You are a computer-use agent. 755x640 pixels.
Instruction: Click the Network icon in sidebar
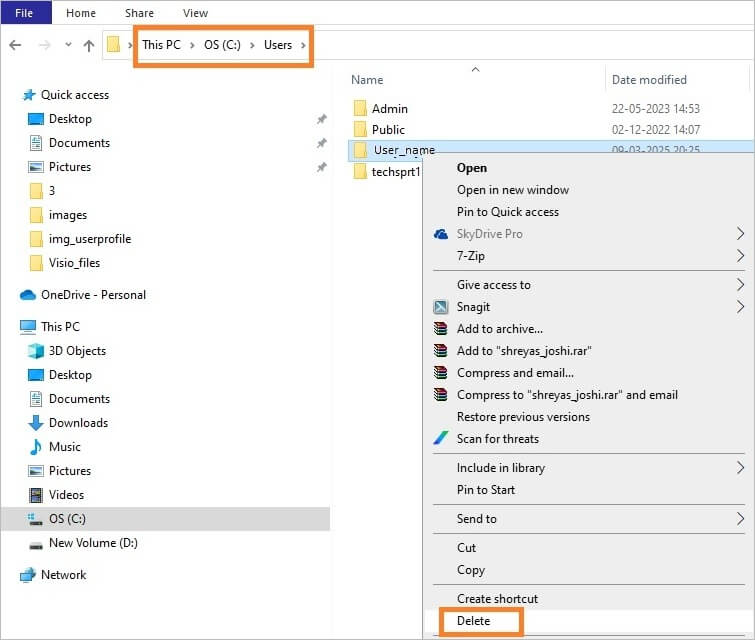[28, 575]
